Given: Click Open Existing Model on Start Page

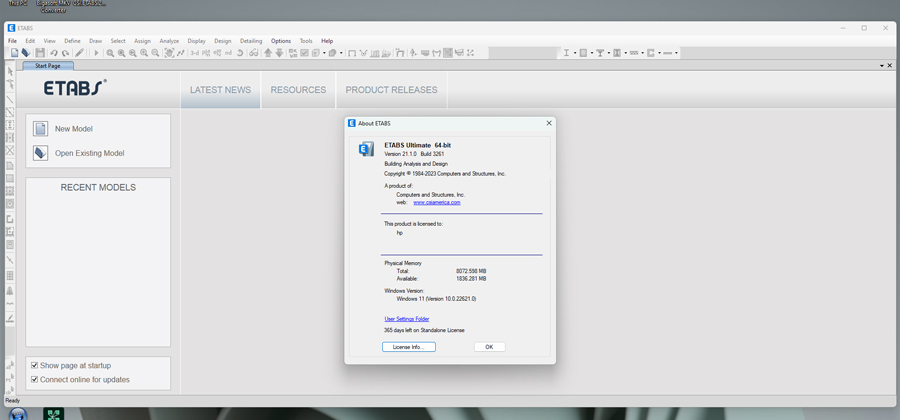Looking at the screenshot, I should click(x=90, y=153).
